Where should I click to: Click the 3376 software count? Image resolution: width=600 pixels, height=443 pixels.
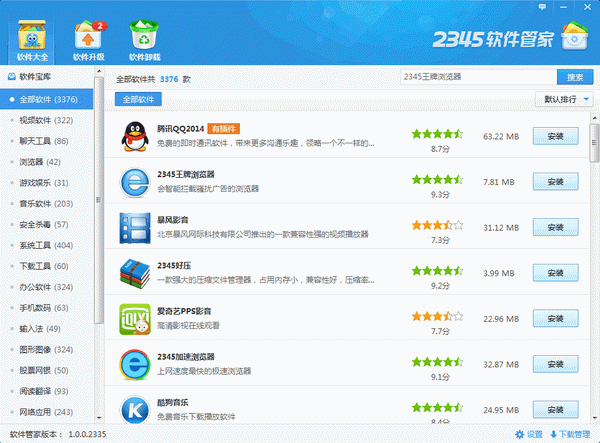[x=169, y=79]
